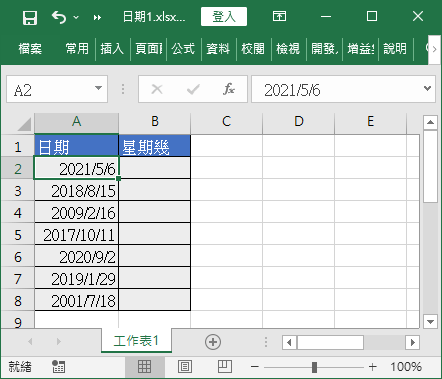The width and height of the screenshot is (442, 379).
Task: Save the workbook with the floppy disk icon
Action: 30,17
